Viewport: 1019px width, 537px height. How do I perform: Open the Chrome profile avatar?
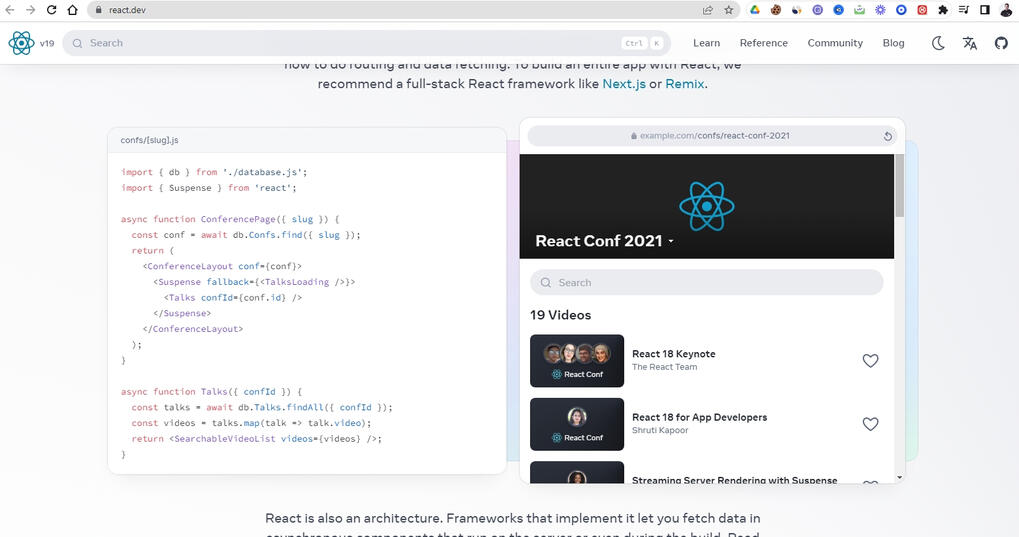pos(1006,10)
